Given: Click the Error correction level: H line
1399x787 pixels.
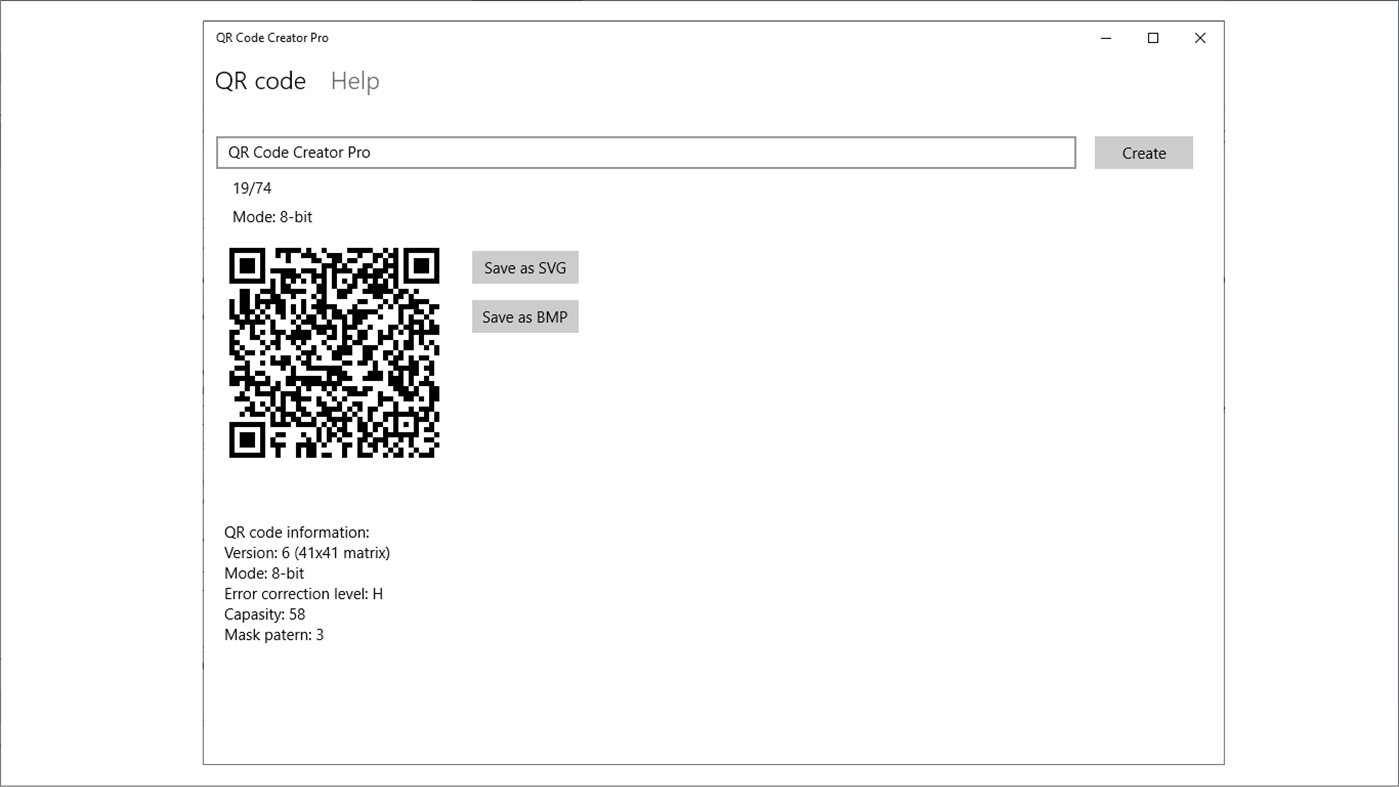Looking at the screenshot, I should coord(304,593).
